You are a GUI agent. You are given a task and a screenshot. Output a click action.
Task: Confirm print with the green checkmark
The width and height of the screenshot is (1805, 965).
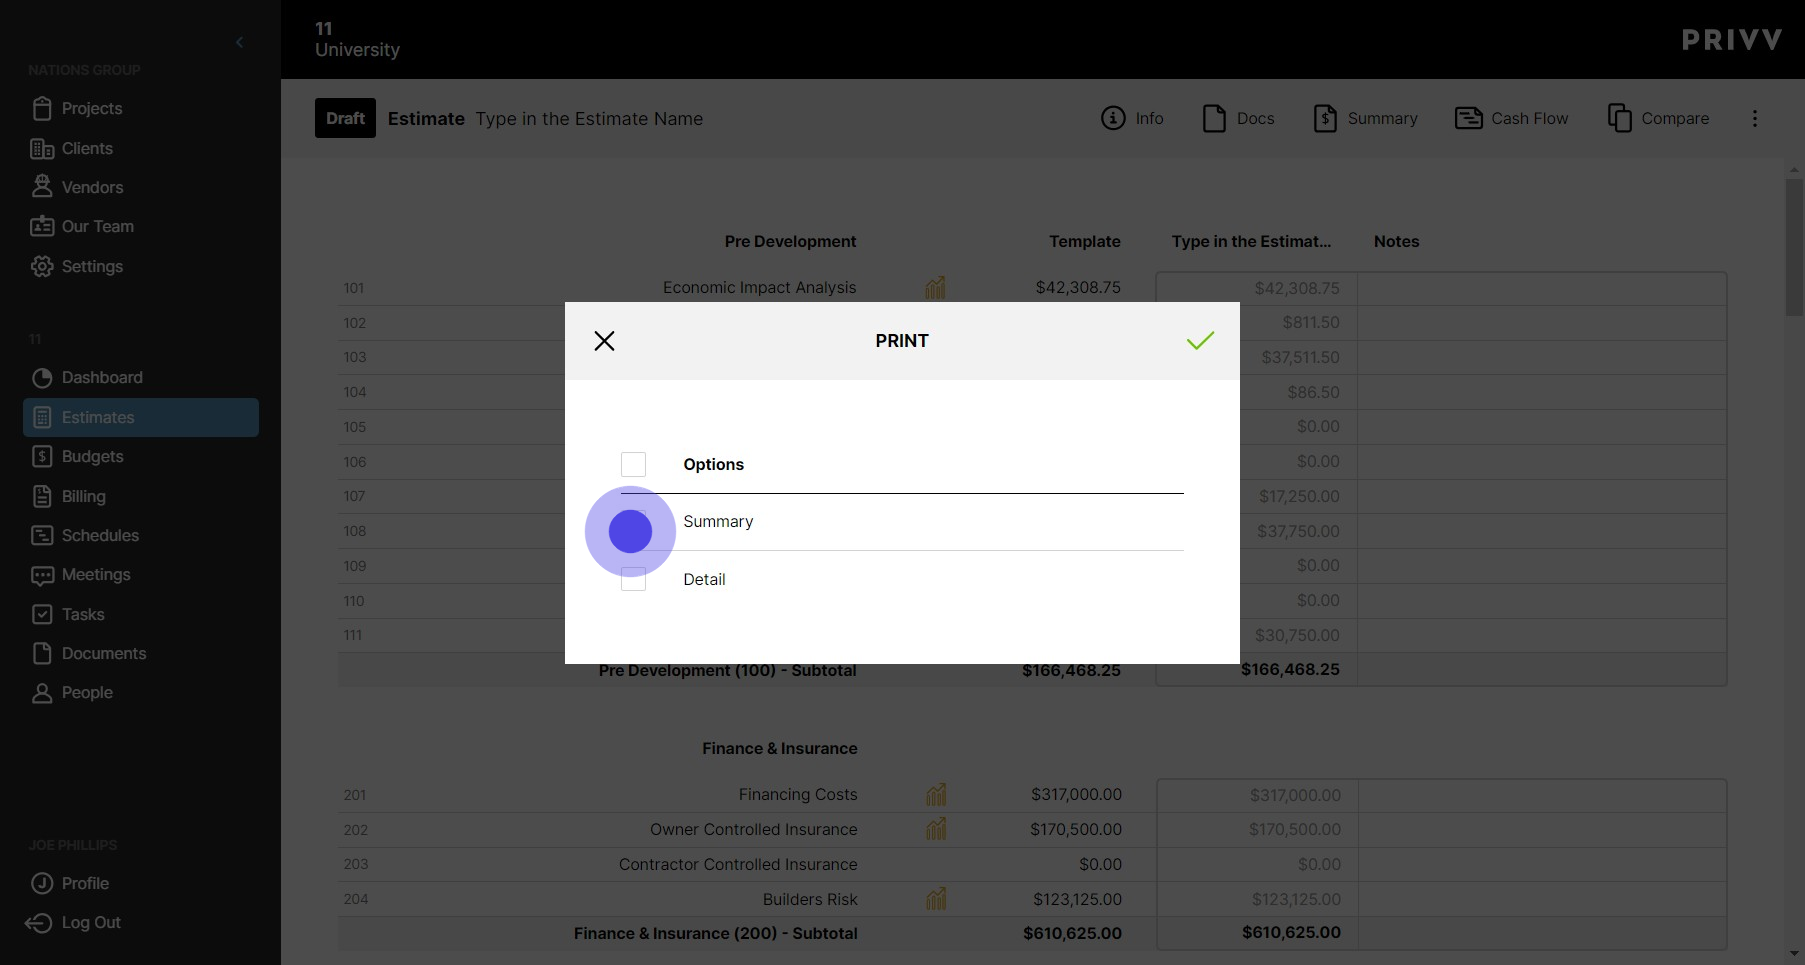coord(1200,341)
